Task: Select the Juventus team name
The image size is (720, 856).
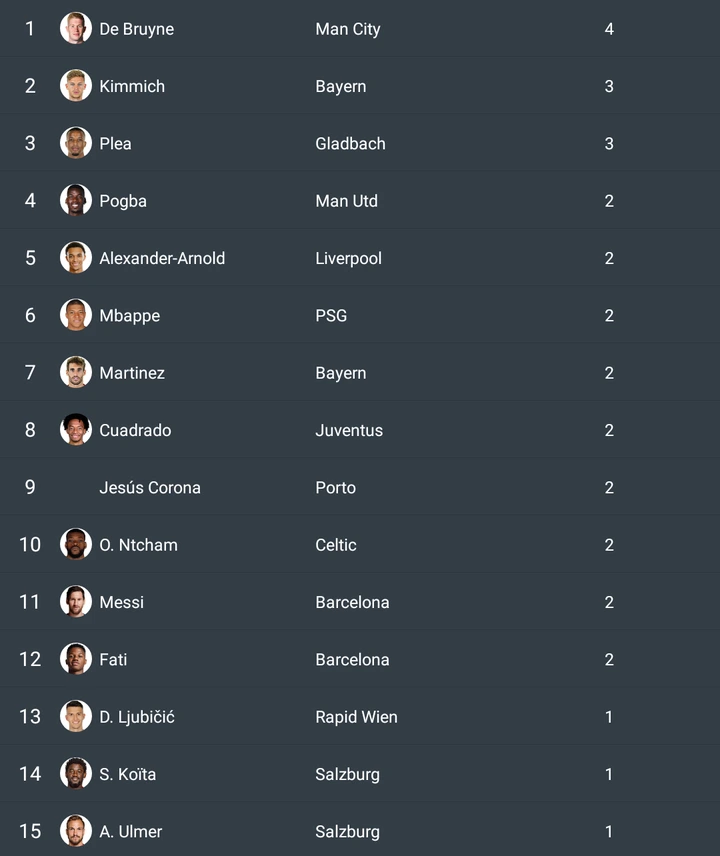Action: (x=349, y=430)
